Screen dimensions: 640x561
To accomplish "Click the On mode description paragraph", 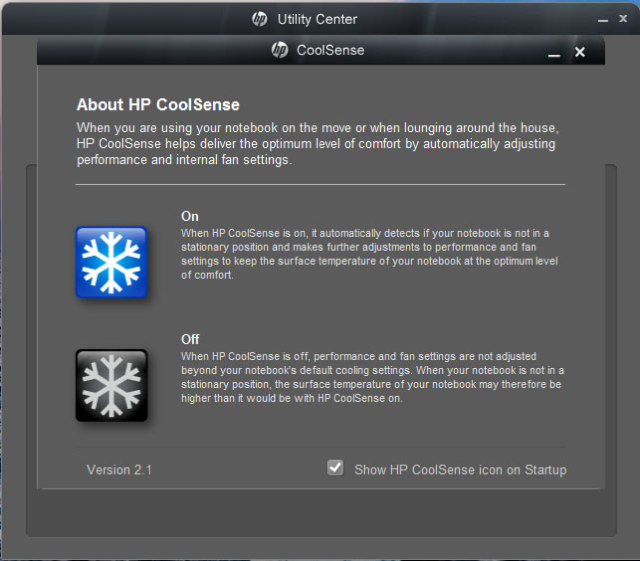I will coord(368,254).
